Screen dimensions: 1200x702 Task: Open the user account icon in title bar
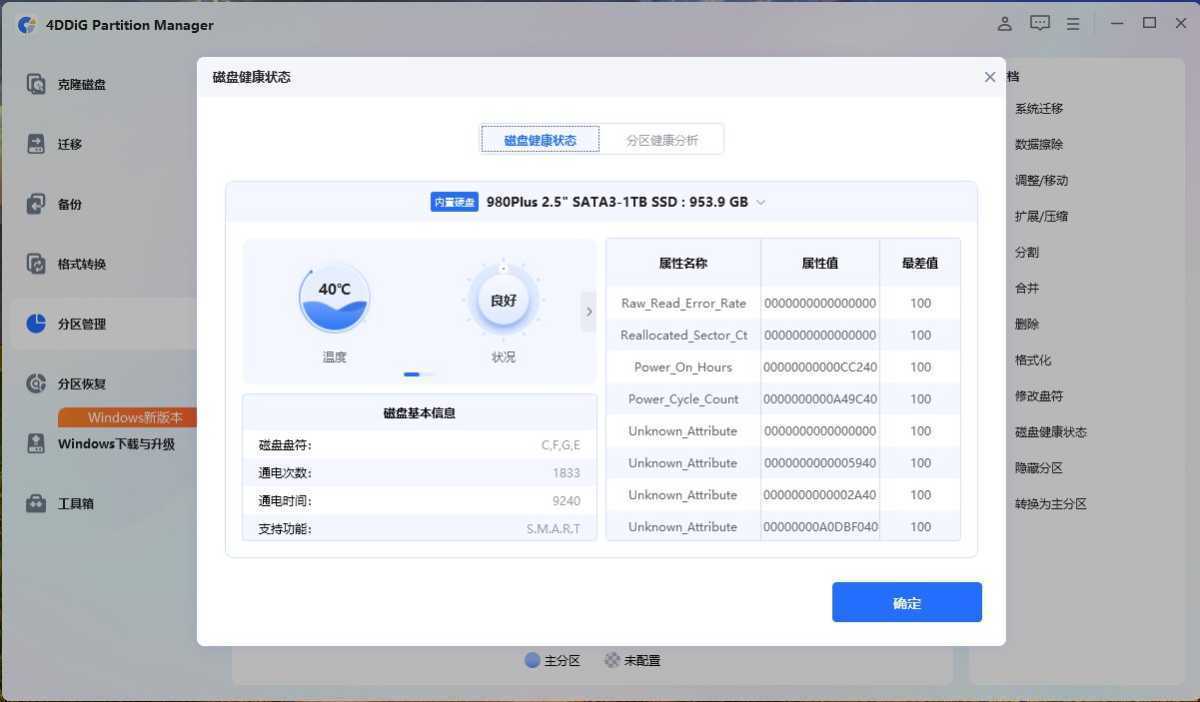pos(1004,23)
